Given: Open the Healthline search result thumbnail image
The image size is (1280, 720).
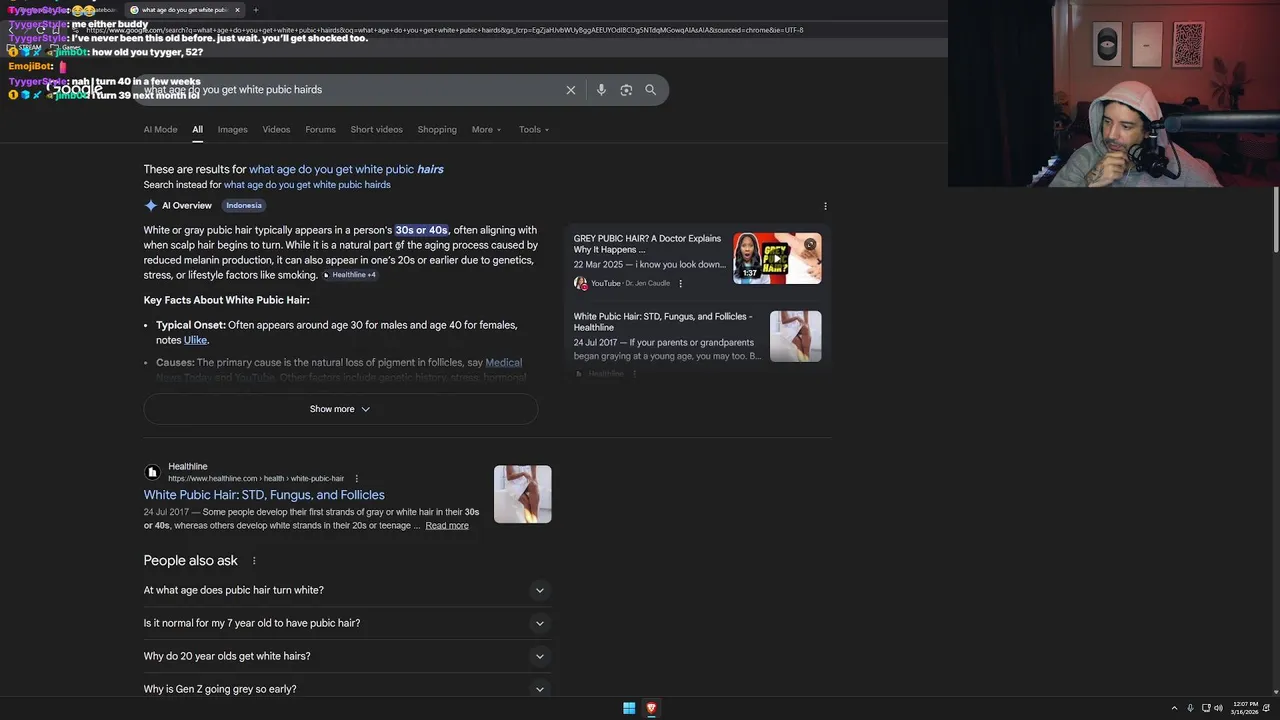Looking at the screenshot, I should tap(522, 494).
